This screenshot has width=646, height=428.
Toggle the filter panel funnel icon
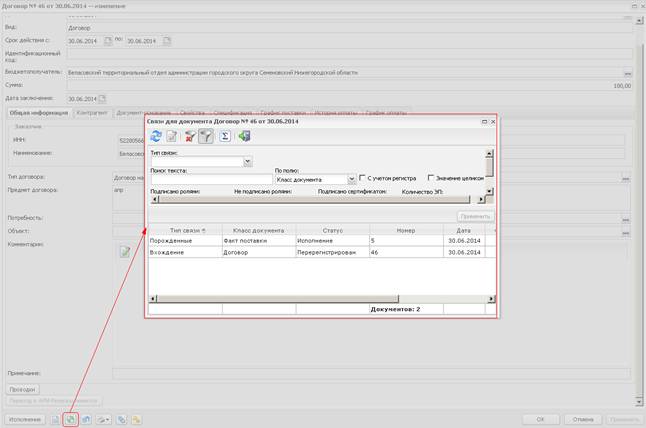[x=206, y=136]
